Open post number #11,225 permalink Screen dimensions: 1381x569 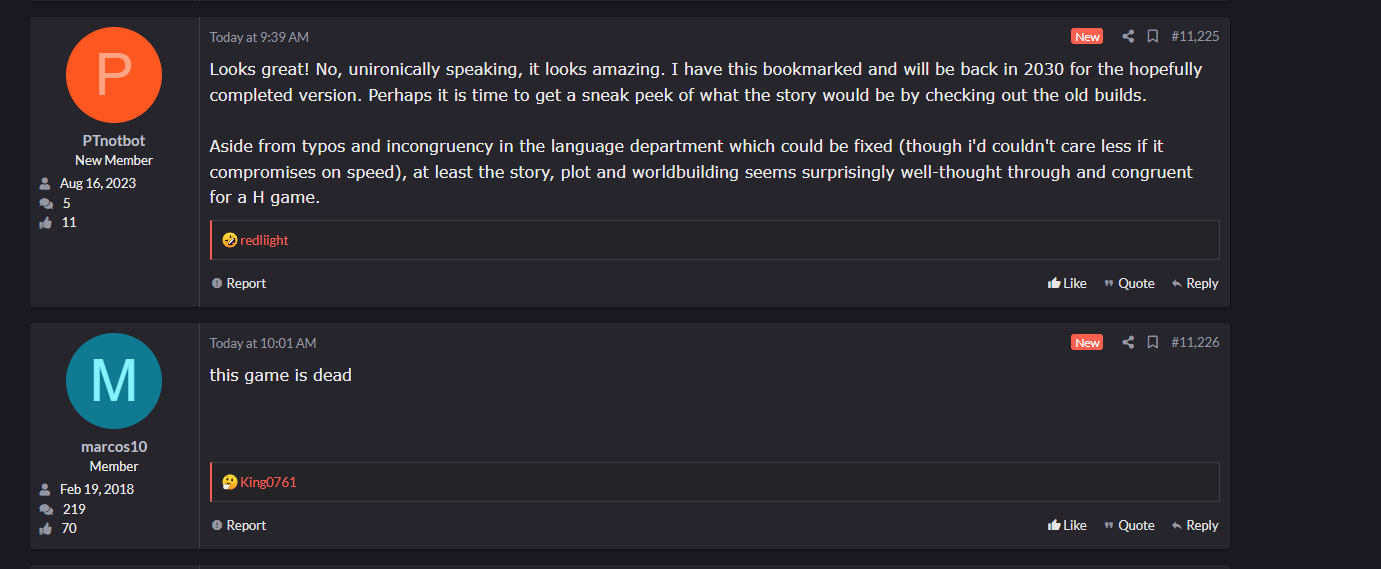(1195, 36)
